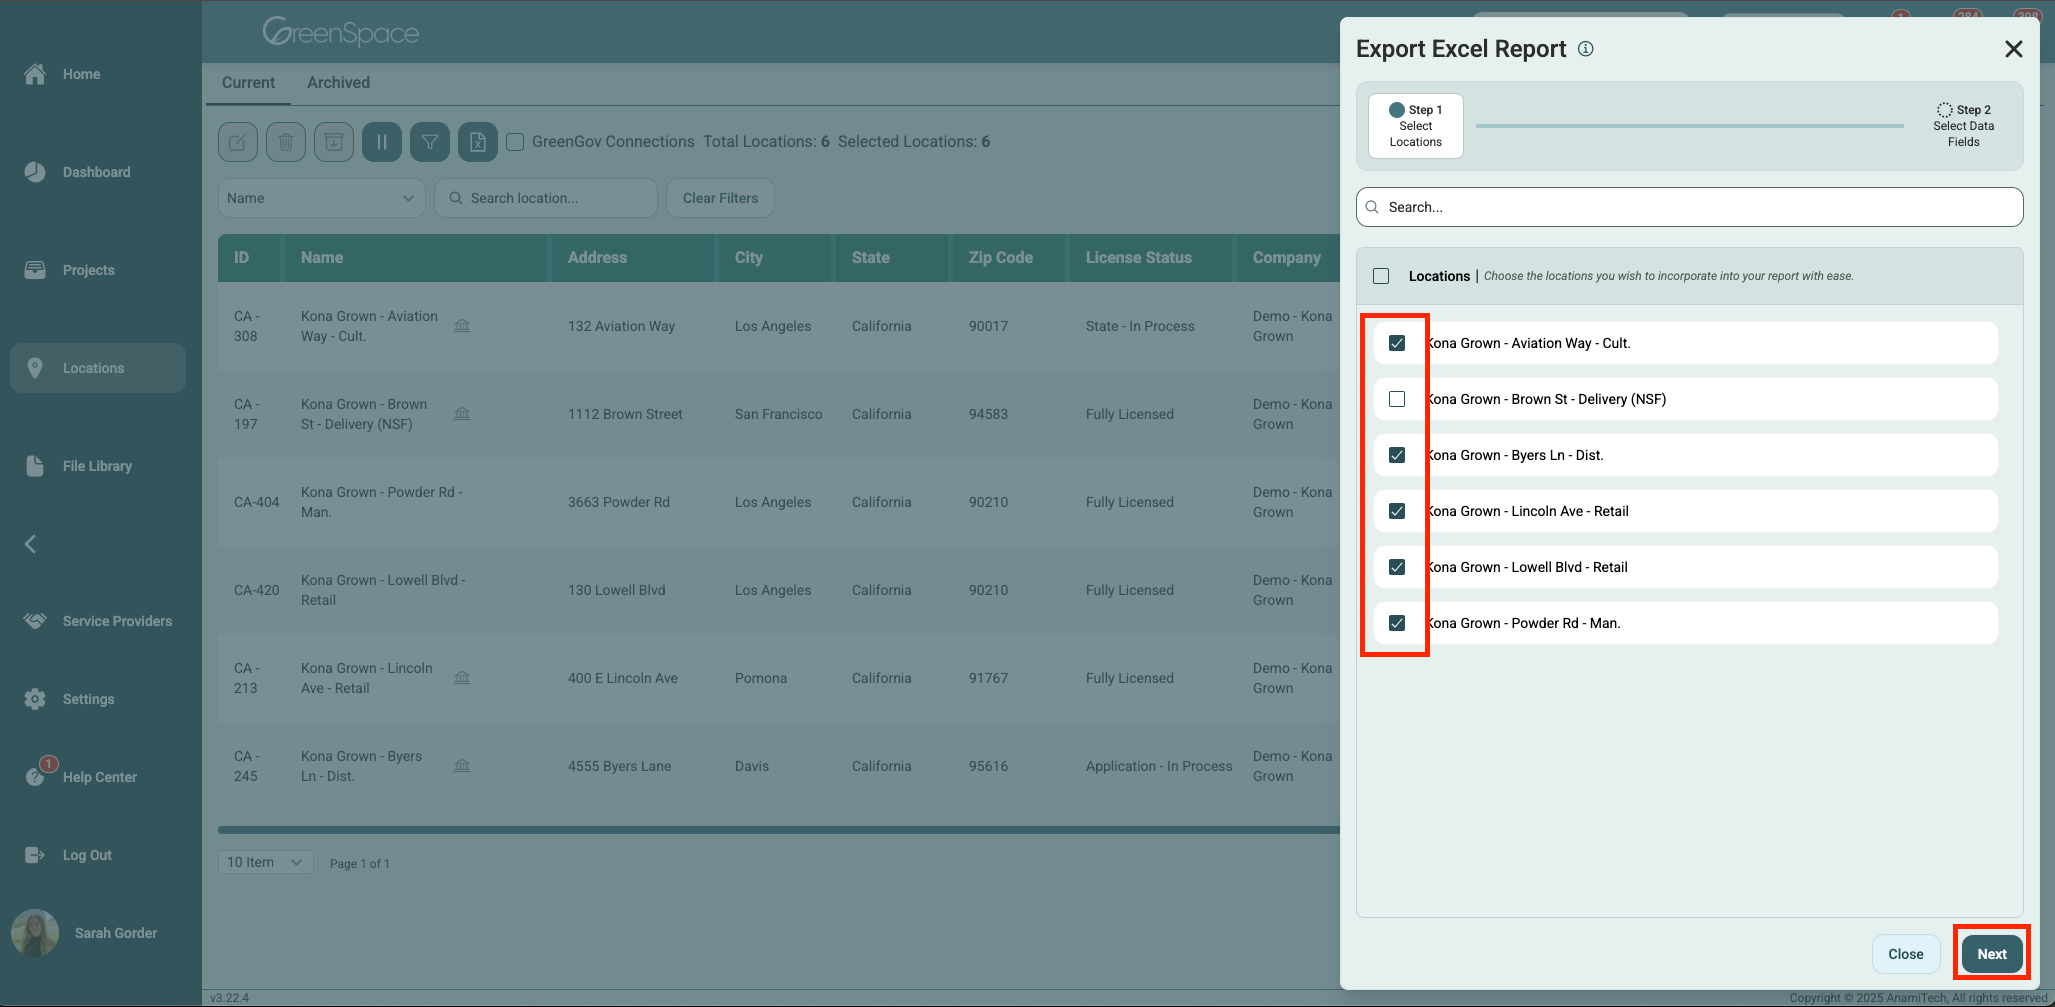Viewport: 2055px width, 1007px height.
Task: Click the bank icon beside Aviation Way
Action: (x=462, y=326)
